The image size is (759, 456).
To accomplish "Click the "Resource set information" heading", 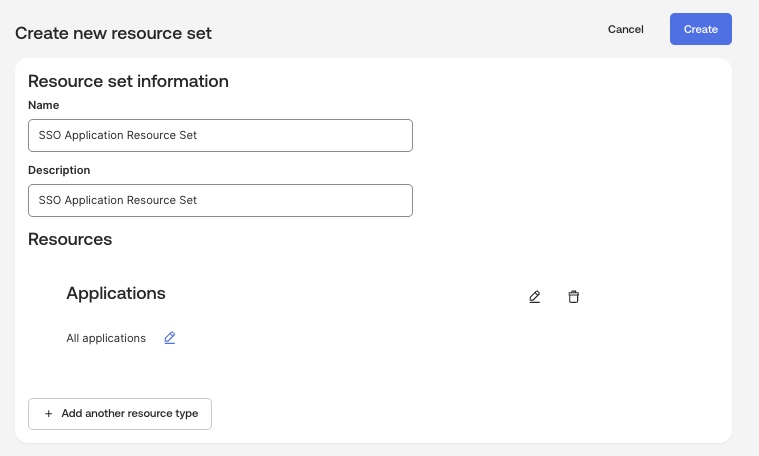I will coord(128,81).
